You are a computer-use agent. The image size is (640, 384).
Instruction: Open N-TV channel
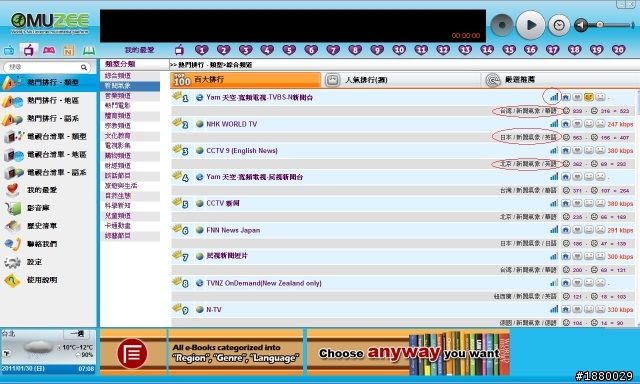click(x=214, y=310)
